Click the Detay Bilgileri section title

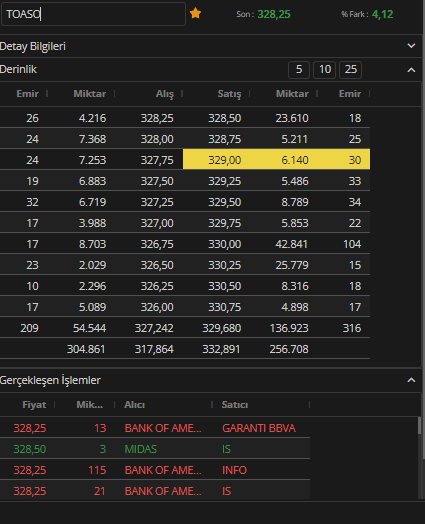pyautogui.click(x=32, y=46)
